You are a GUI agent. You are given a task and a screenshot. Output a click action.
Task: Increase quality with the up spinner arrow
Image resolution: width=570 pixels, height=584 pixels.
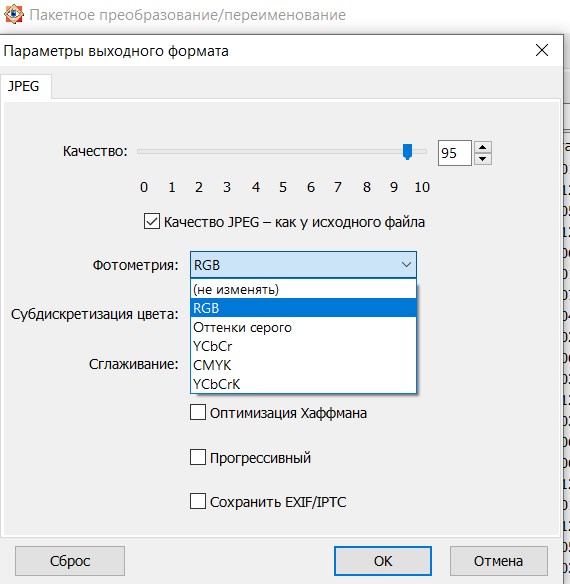coord(482,147)
